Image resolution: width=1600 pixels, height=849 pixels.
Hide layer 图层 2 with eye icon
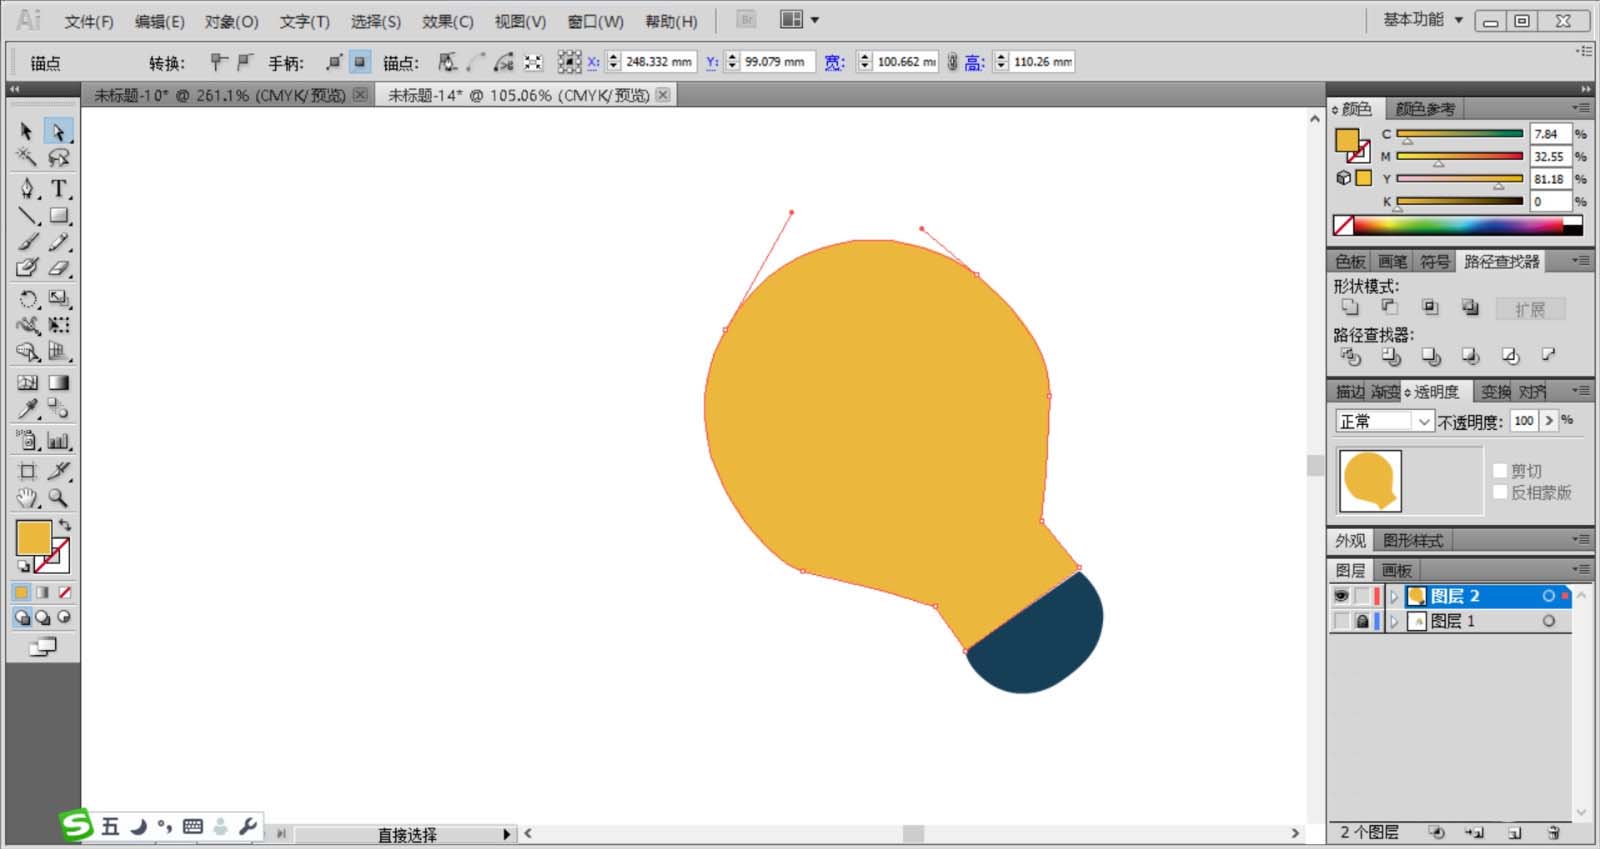click(1341, 596)
